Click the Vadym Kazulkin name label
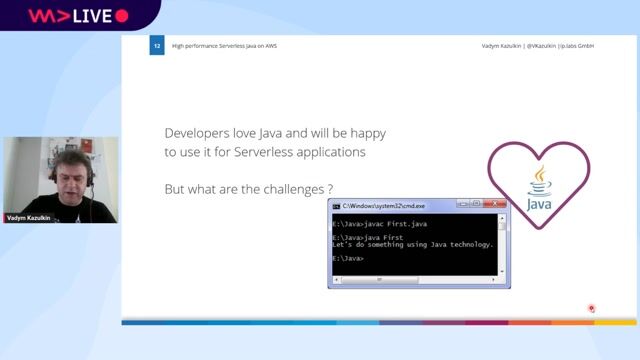Viewport: 640px width, 360px height. (x=28, y=218)
